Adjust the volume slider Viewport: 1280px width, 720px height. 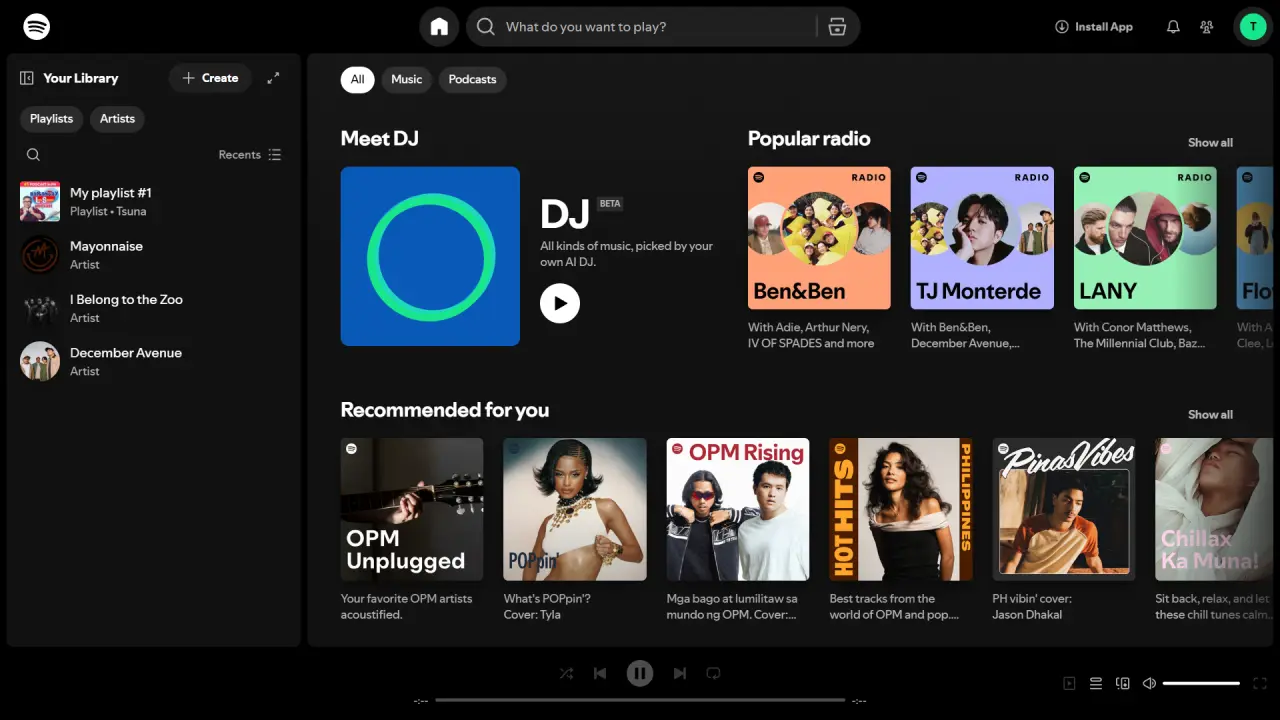(1202, 683)
